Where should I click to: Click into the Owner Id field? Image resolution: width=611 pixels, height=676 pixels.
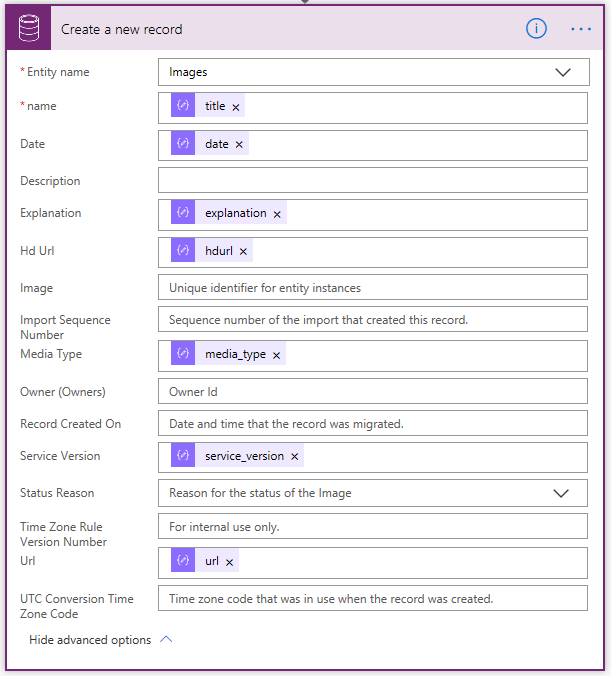click(372, 392)
